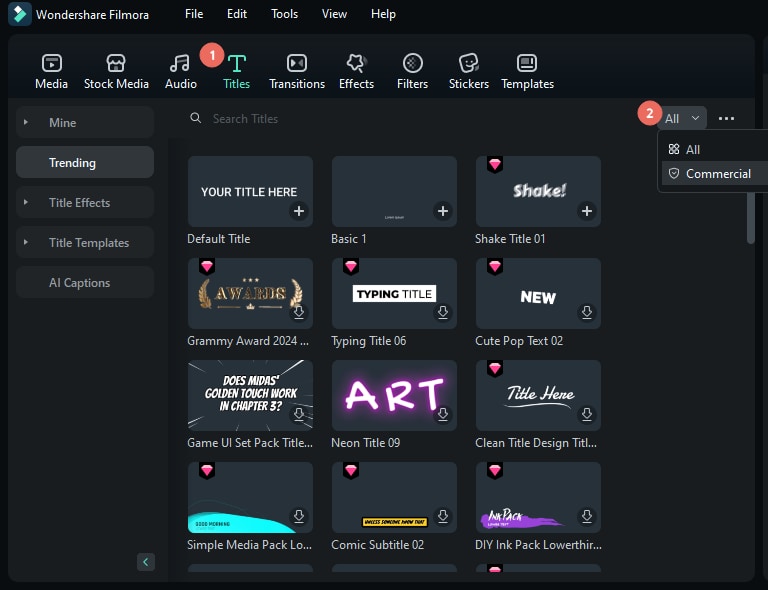Download Cute Pop Text 02
The width and height of the screenshot is (768, 590).
click(587, 312)
